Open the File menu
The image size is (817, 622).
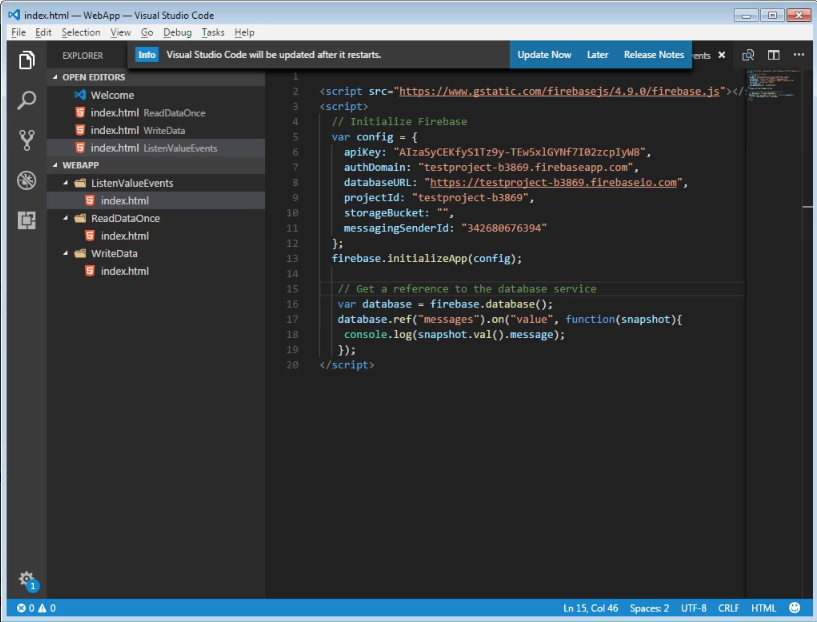point(18,32)
